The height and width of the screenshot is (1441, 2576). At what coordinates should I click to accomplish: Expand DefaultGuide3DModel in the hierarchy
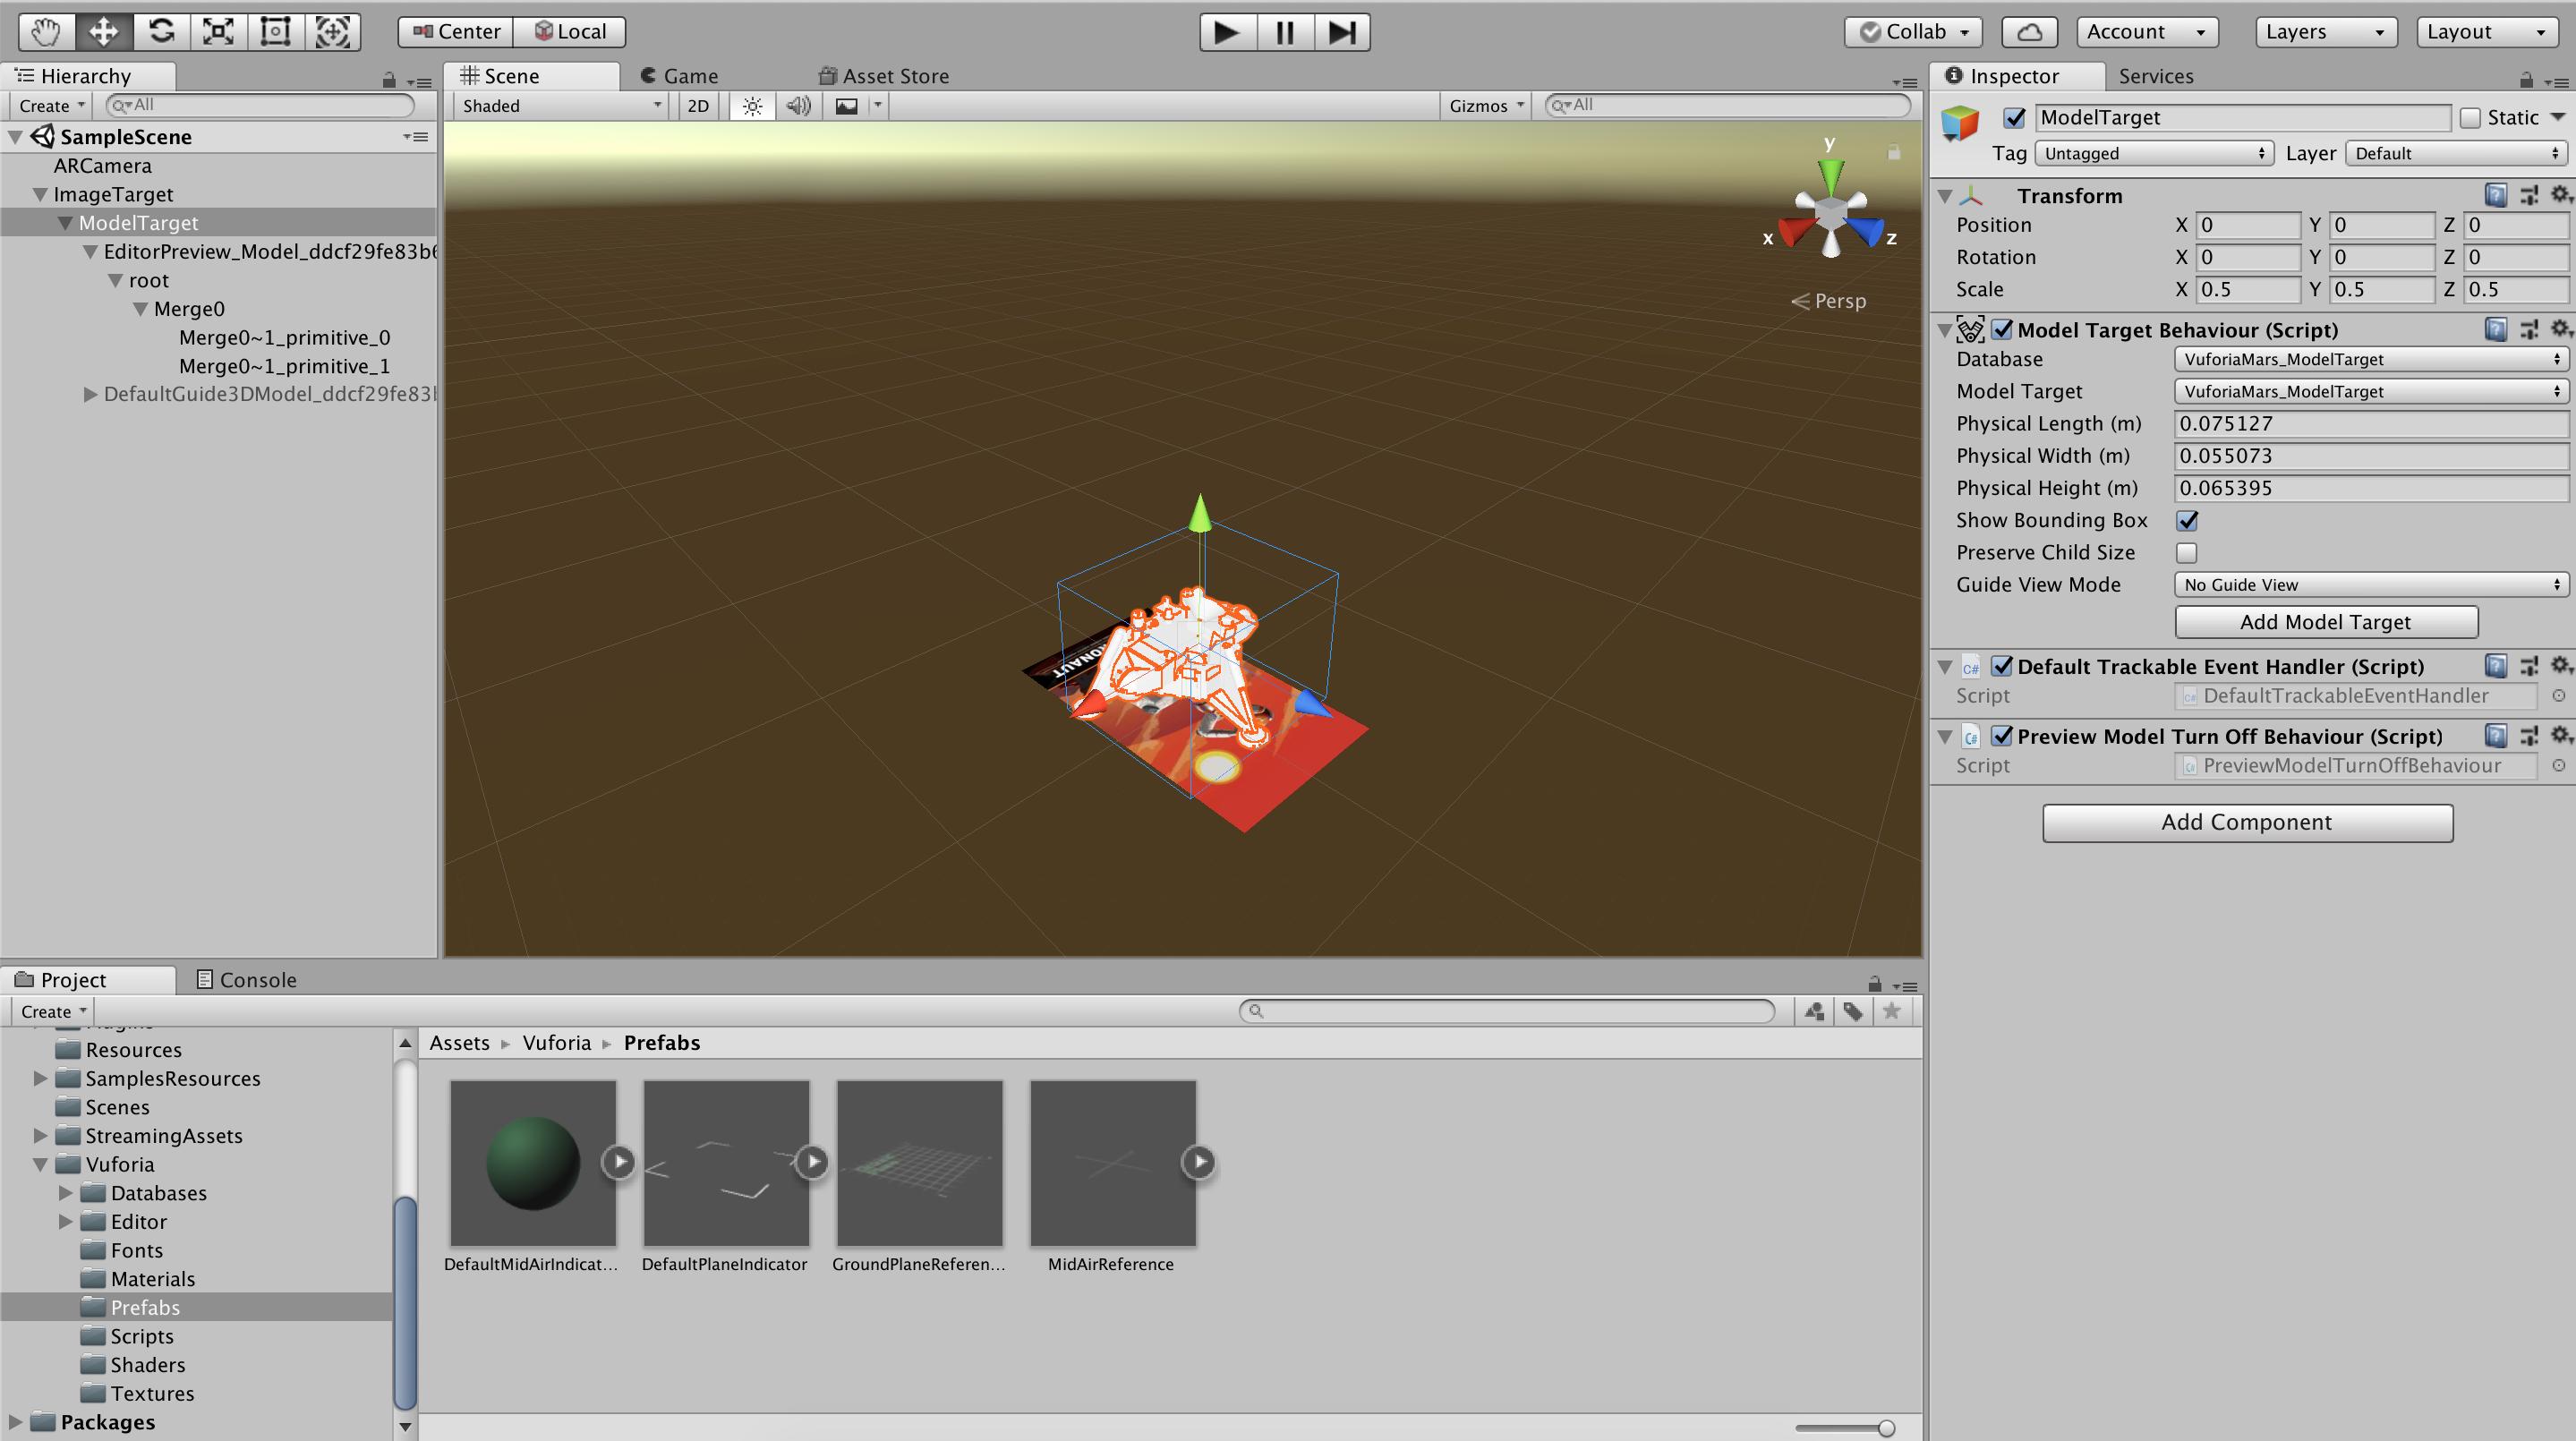click(90, 394)
